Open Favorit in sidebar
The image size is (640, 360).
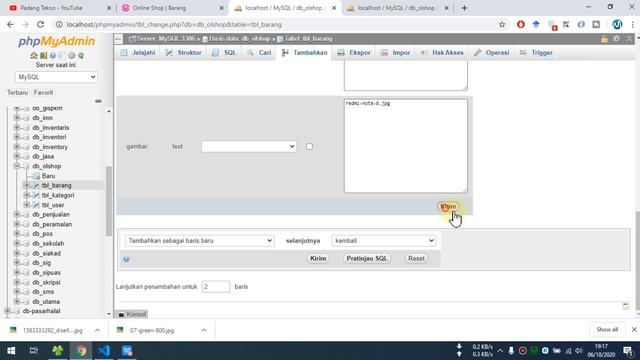point(43,93)
